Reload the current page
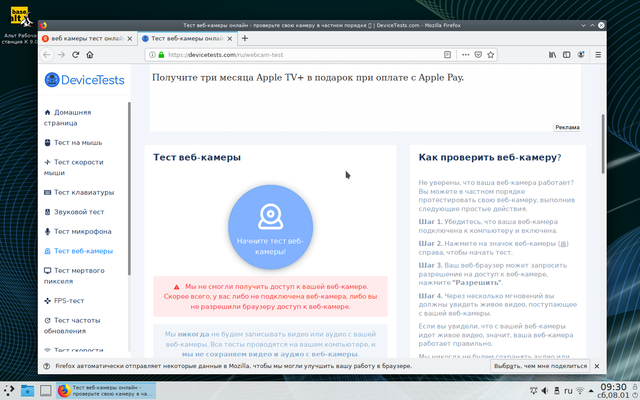The height and width of the screenshot is (400, 640). (76, 55)
